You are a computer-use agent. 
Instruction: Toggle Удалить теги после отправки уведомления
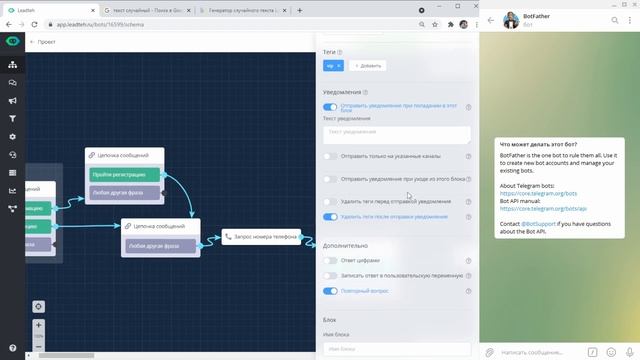pyautogui.click(x=330, y=217)
